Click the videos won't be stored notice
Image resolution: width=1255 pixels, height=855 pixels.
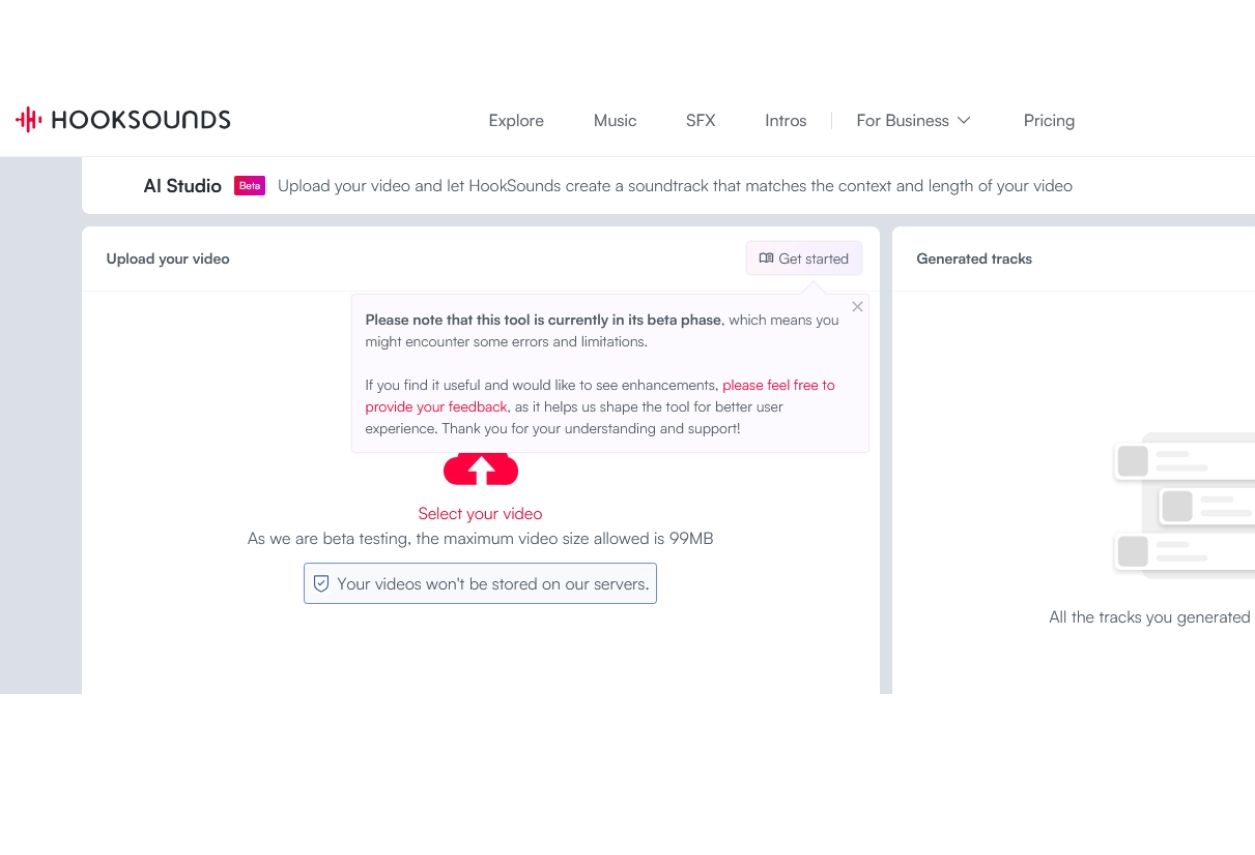492,584
